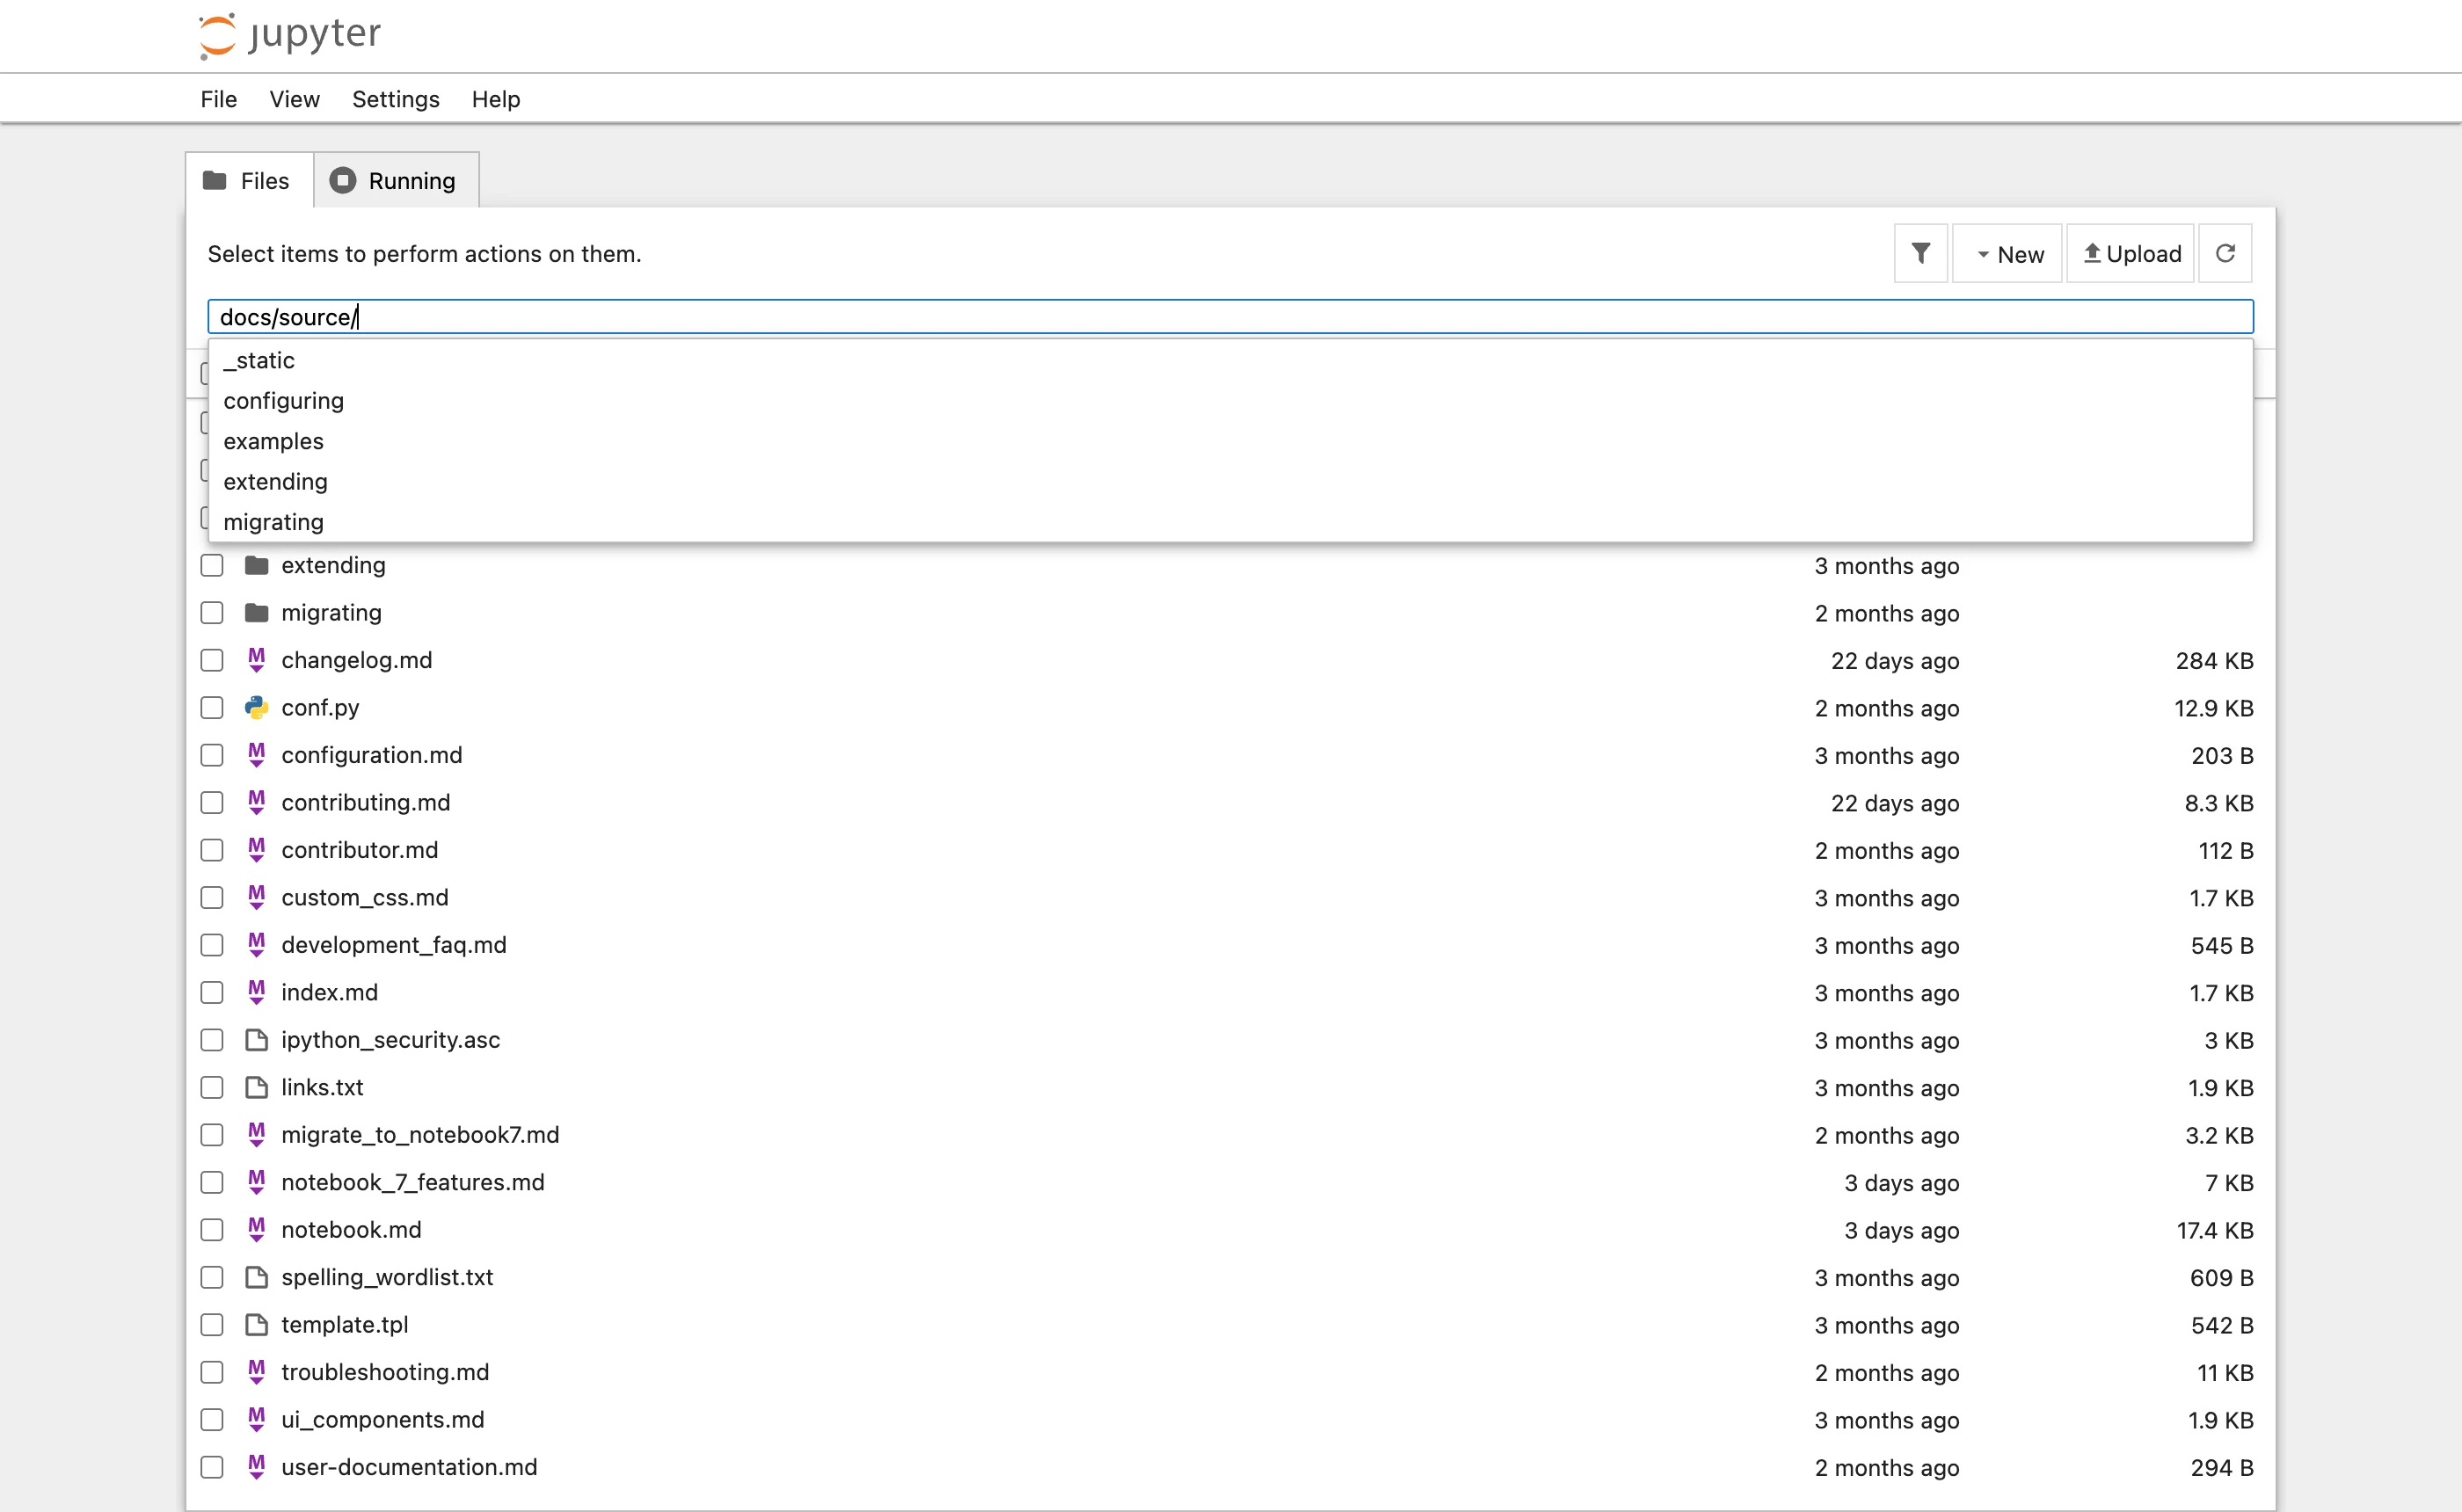This screenshot has height=1512, width=2462.
Task: Tick the checkbox for changelog.md
Action: pyautogui.click(x=212, y=661)
